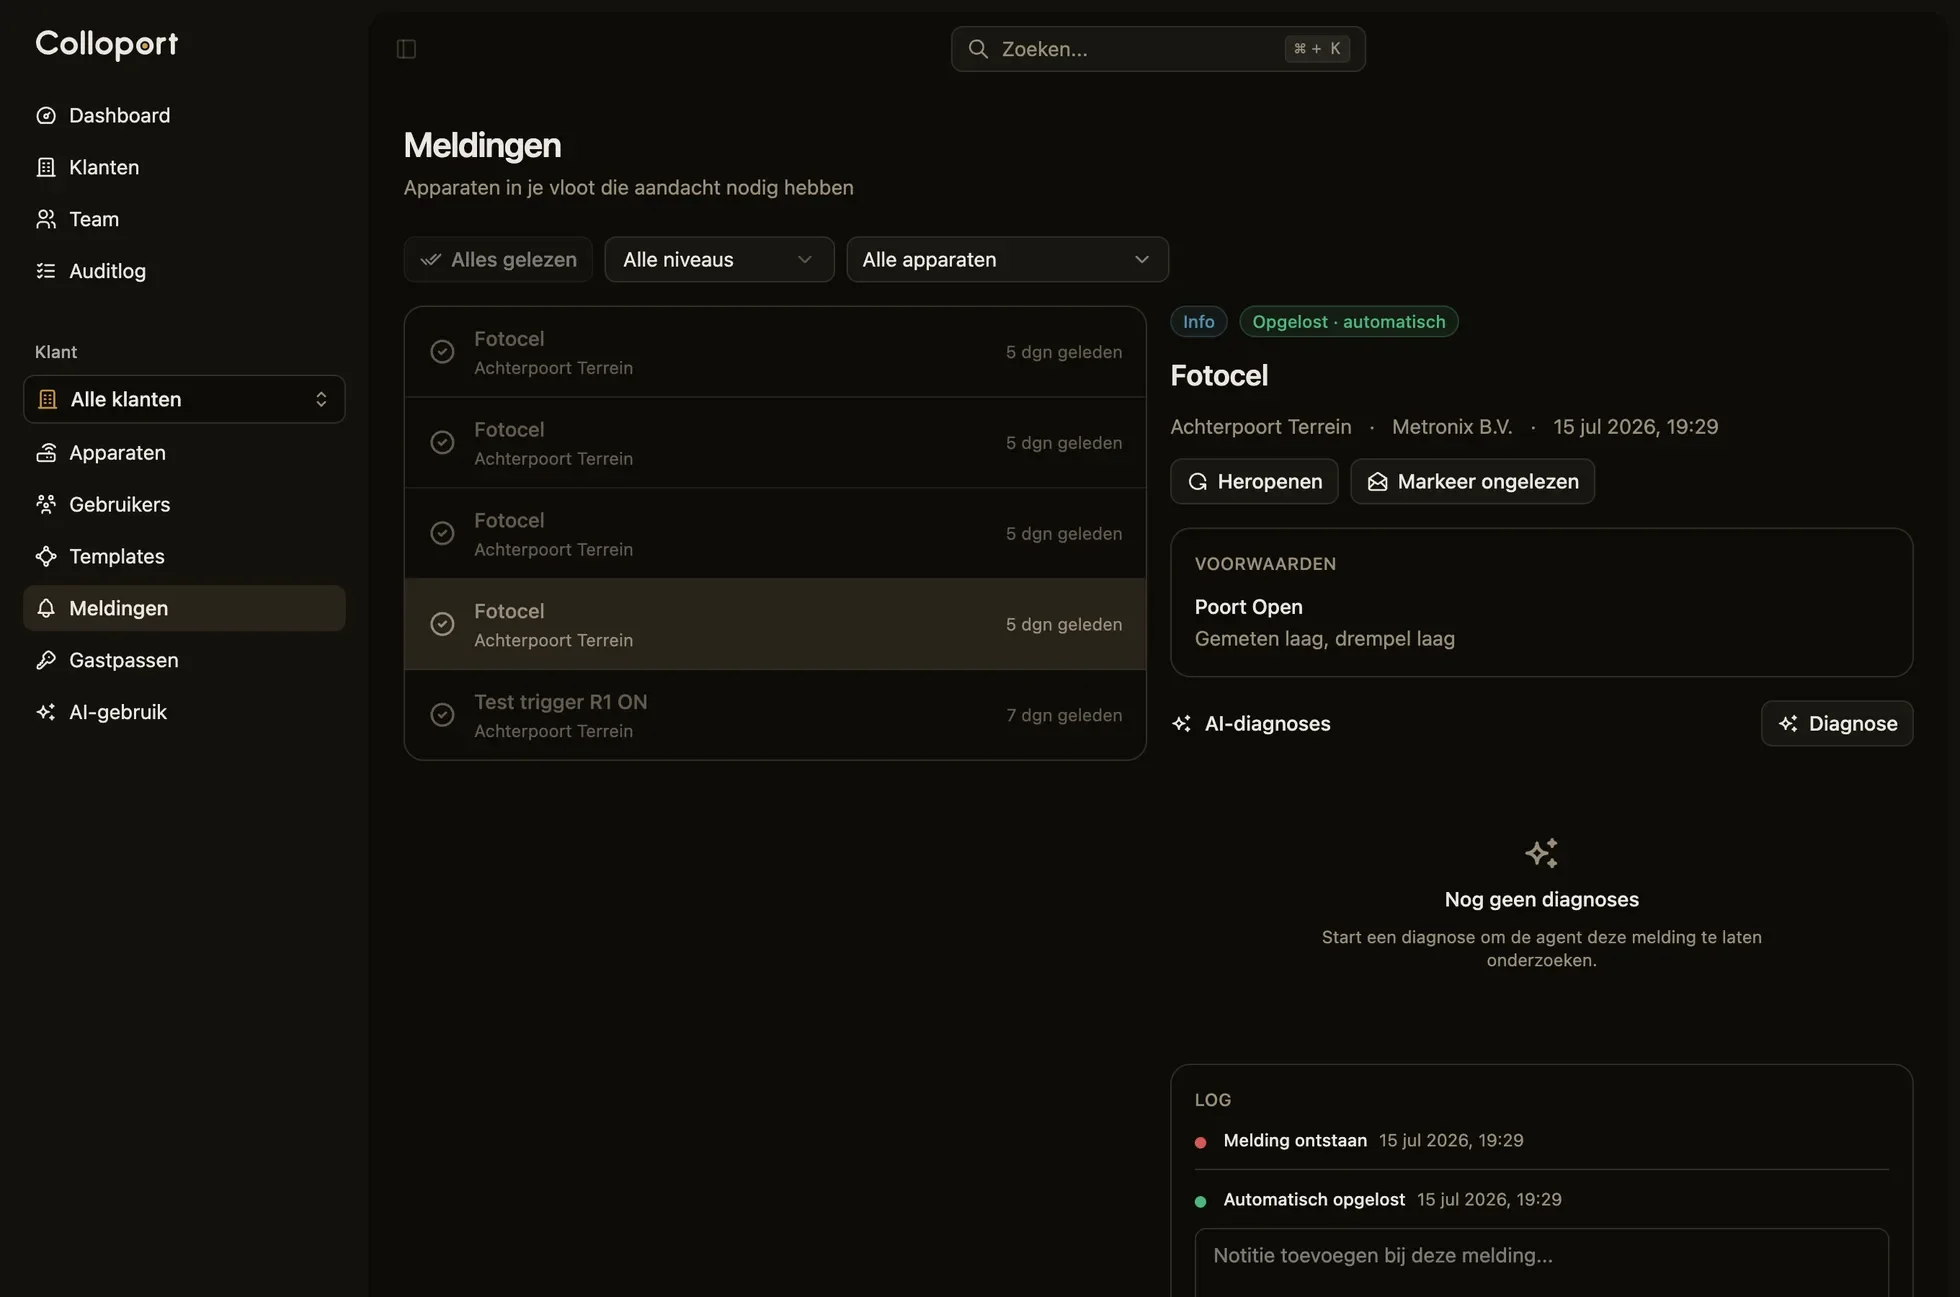Click Markeer ongelezen button
1960x1297 pixels.
click(x=1472, y=482)
